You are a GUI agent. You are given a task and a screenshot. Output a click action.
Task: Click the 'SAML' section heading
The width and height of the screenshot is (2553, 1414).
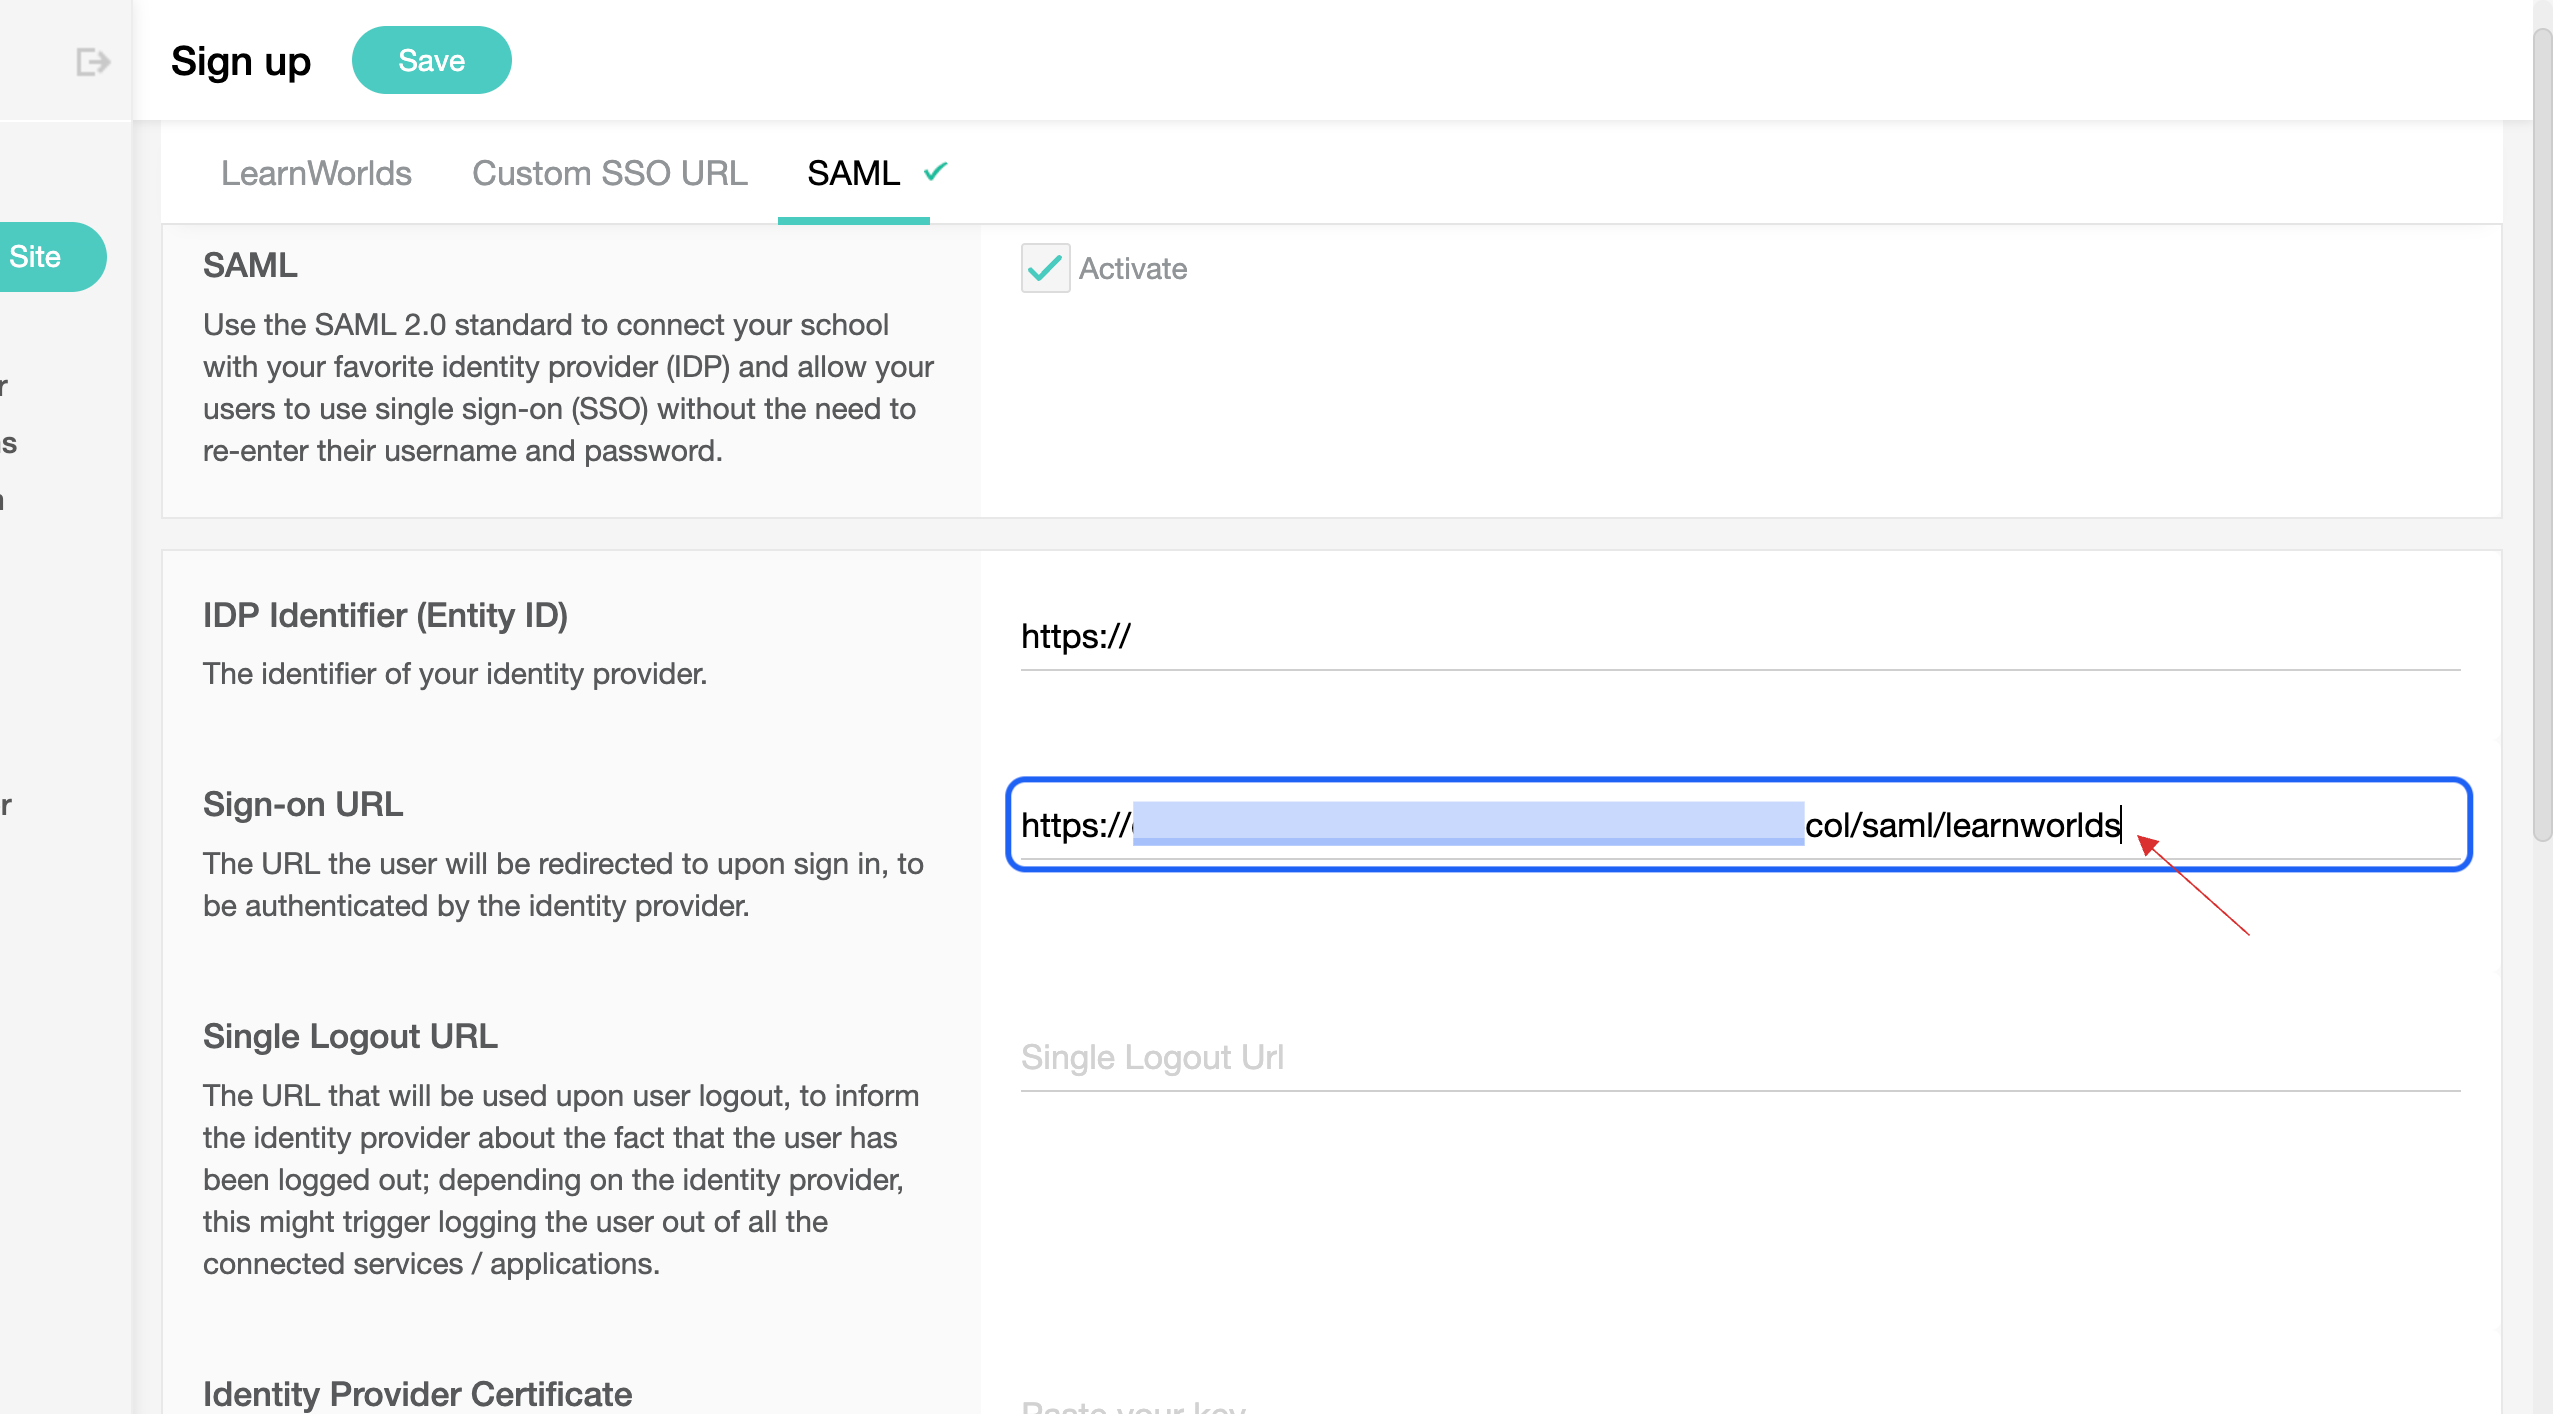pos(250,265)
